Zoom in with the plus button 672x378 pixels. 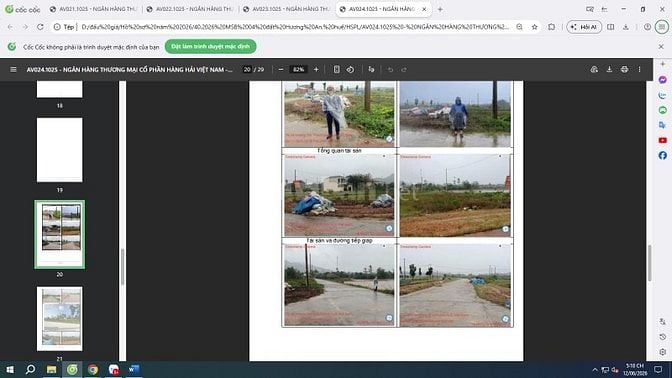click(x=316, y=69)
